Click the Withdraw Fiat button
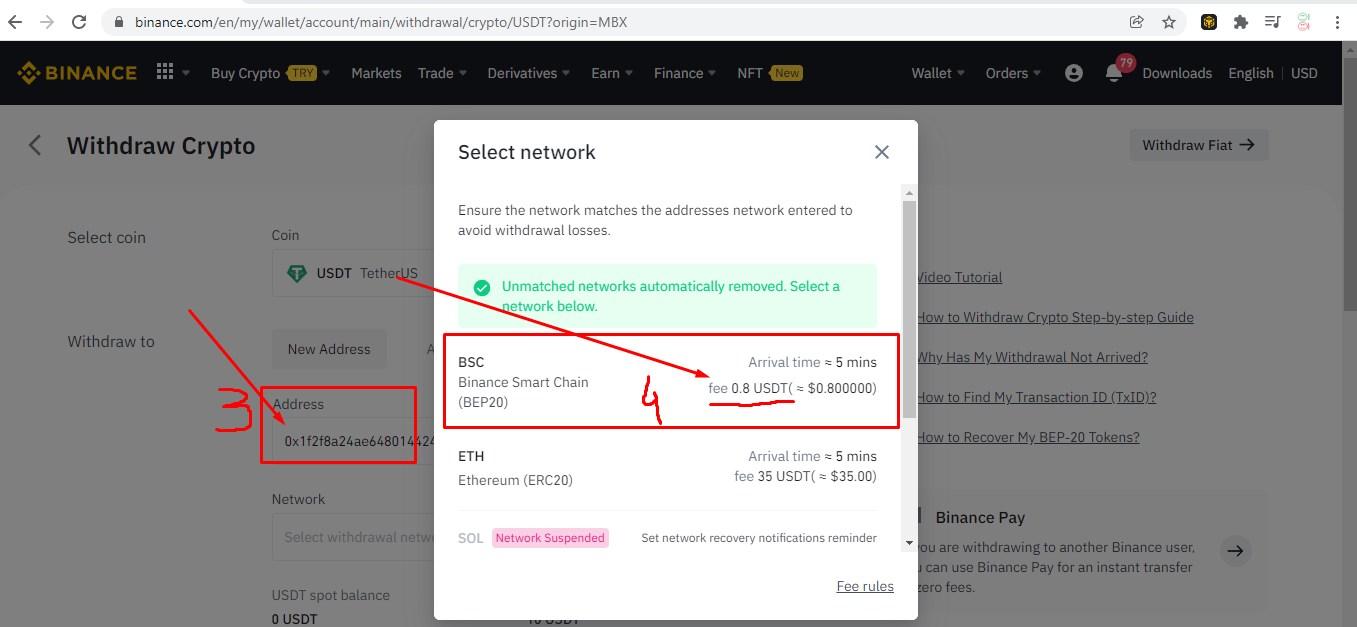This screenshot has height=627, width=1357. pos(1199,145)
